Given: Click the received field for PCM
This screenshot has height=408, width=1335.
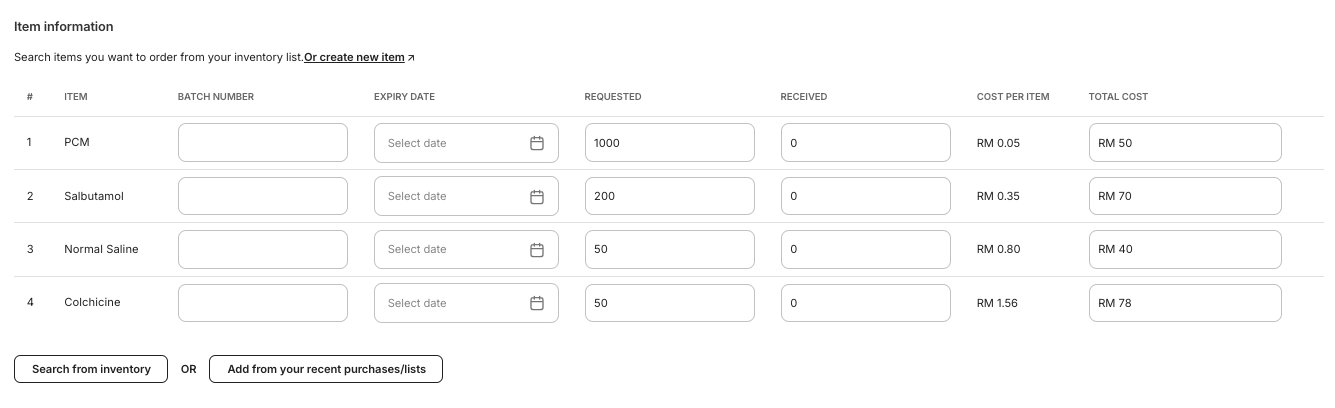Looking at the screenshot, I should pyautogui.click(x=866, y=143).
